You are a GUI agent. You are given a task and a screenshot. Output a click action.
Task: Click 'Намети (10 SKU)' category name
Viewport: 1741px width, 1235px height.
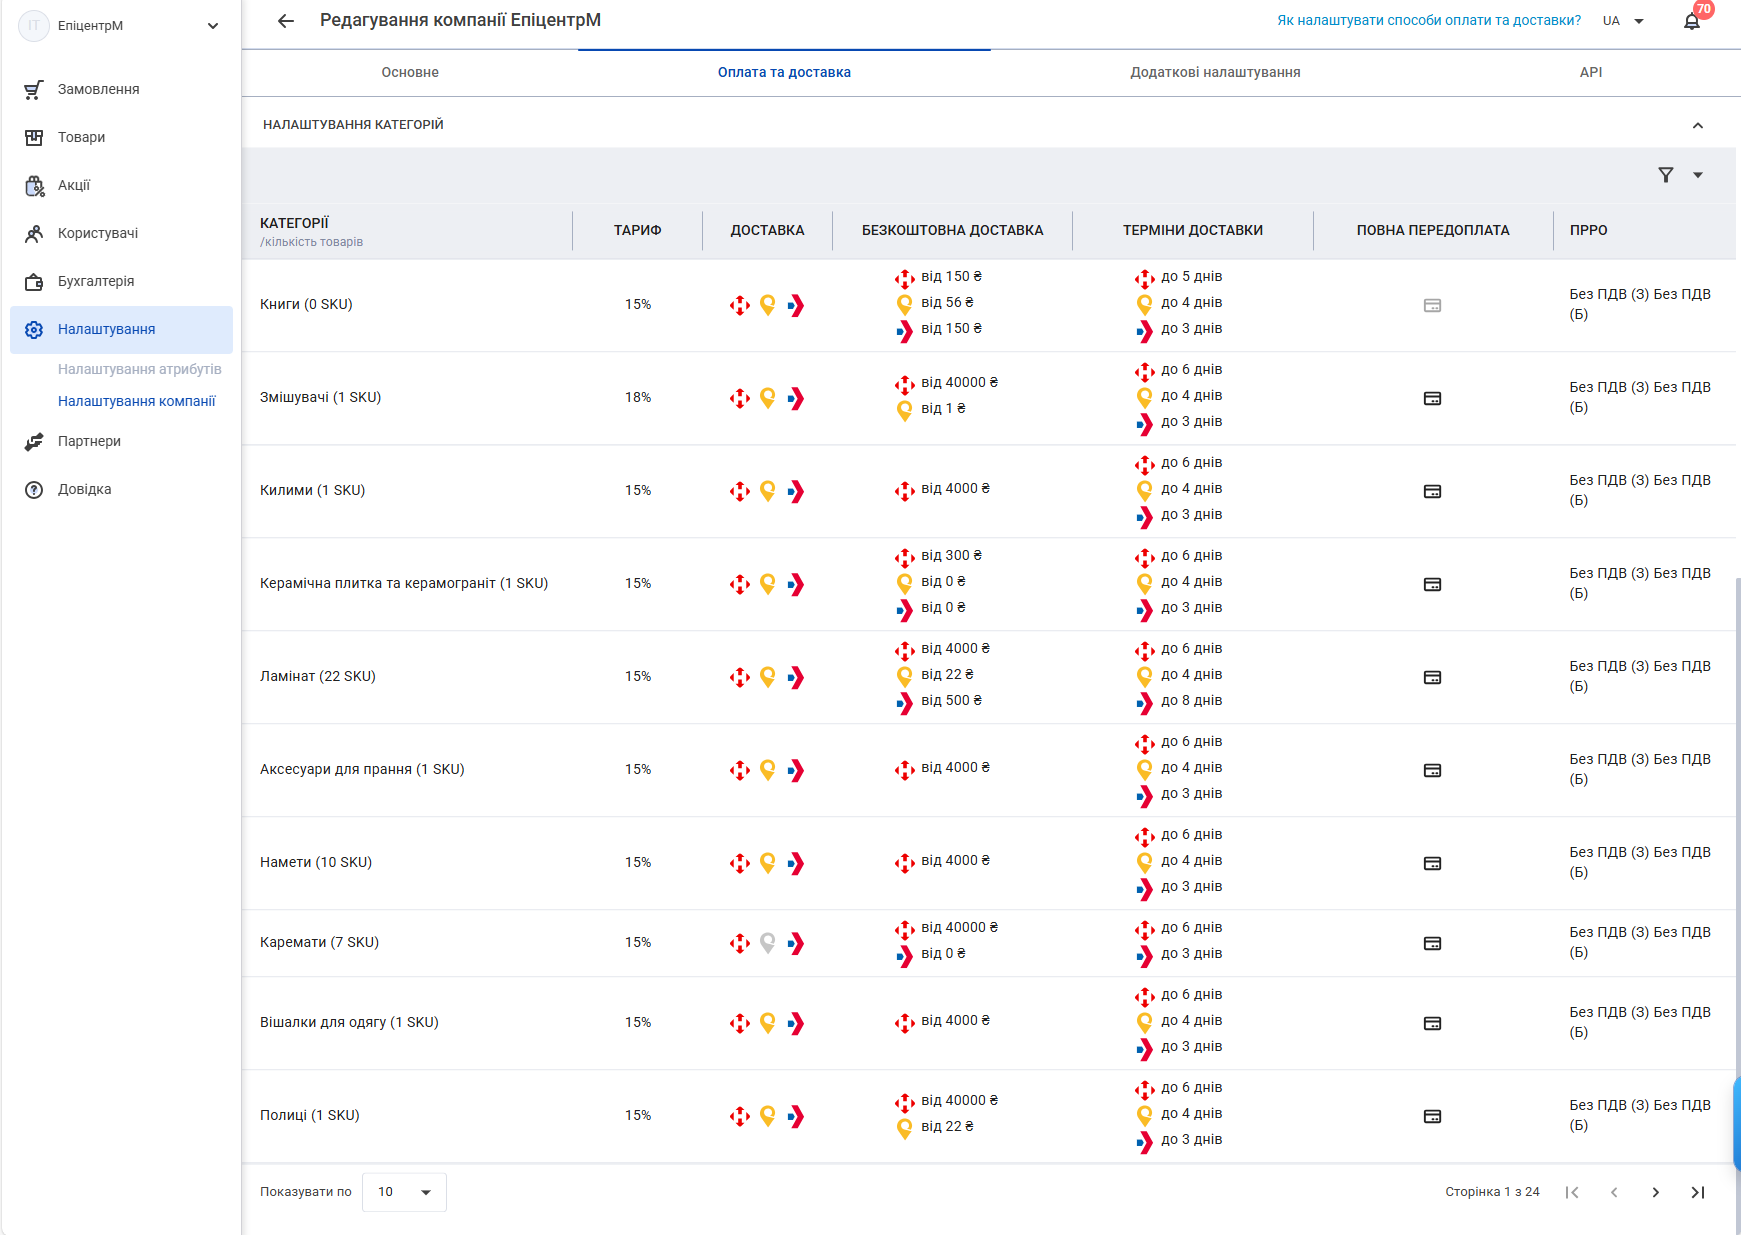(x=316, y=862)
